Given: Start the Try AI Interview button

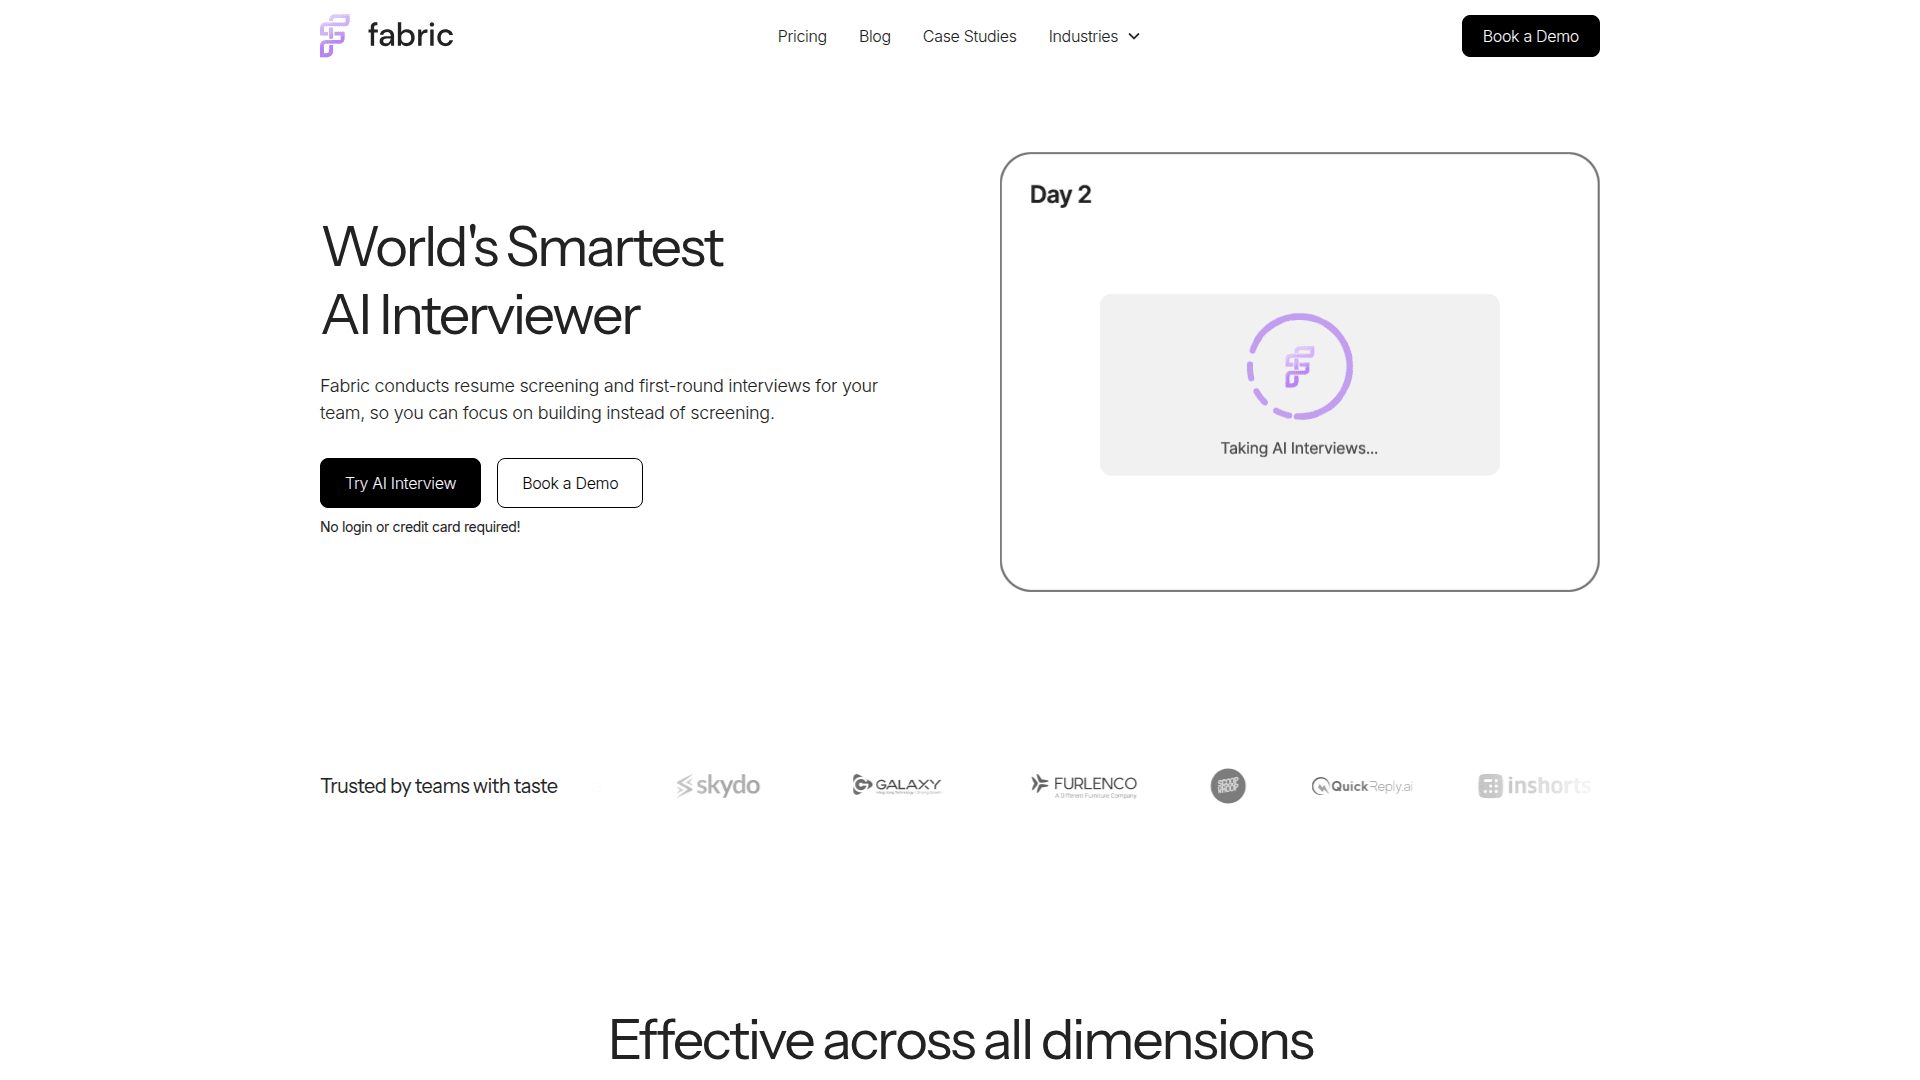Looking at the screenshot, I should (400, 483).
